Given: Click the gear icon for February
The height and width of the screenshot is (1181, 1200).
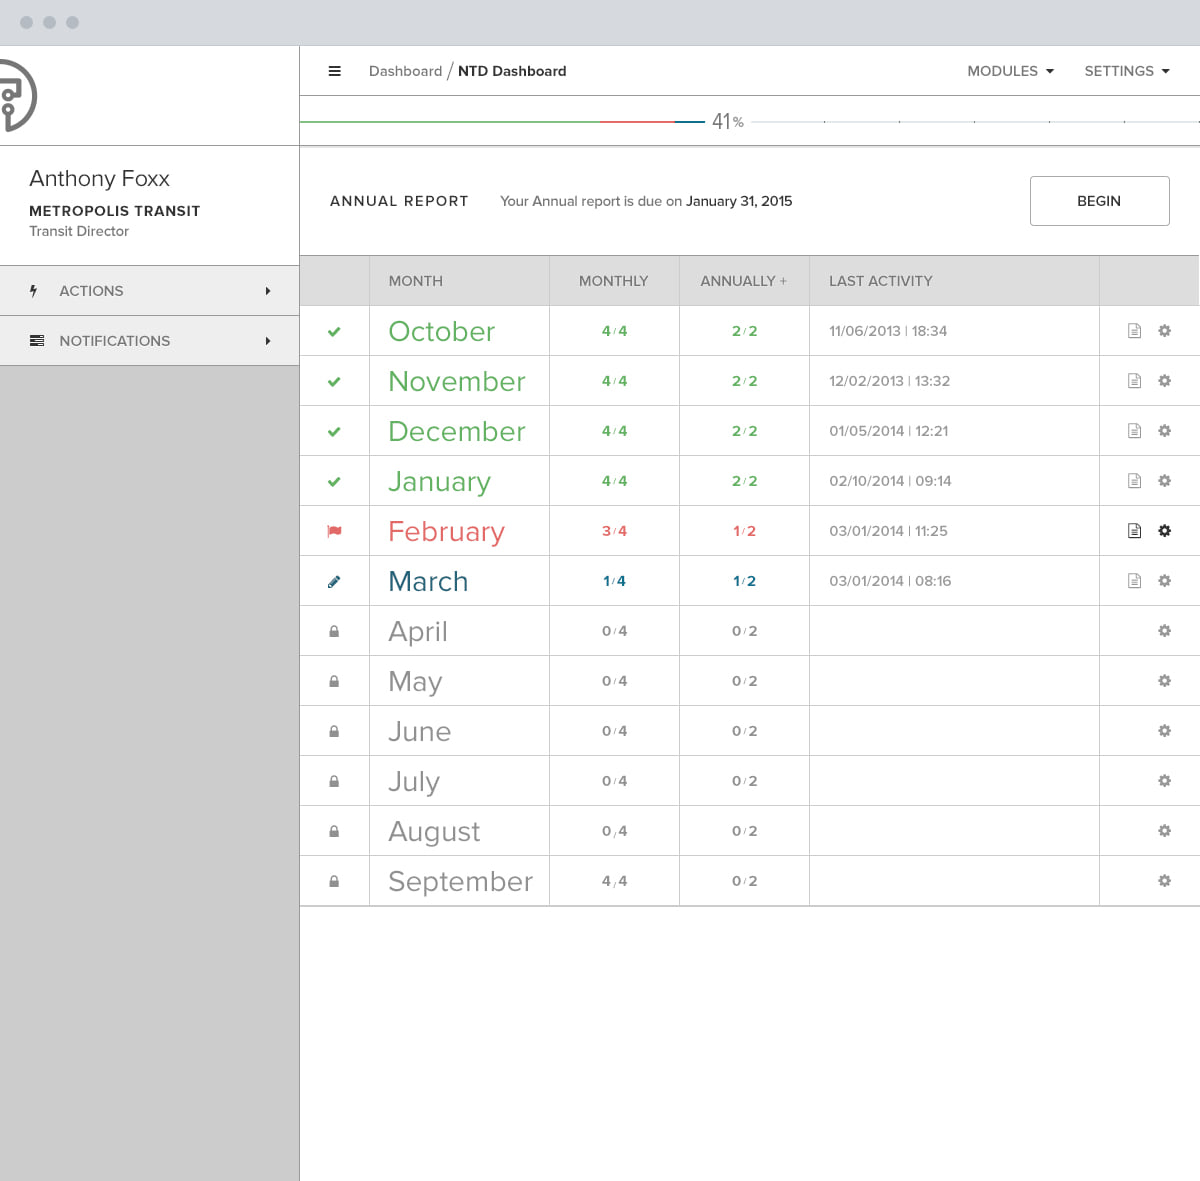Looking at the screenshot, I should (1164, 531).
